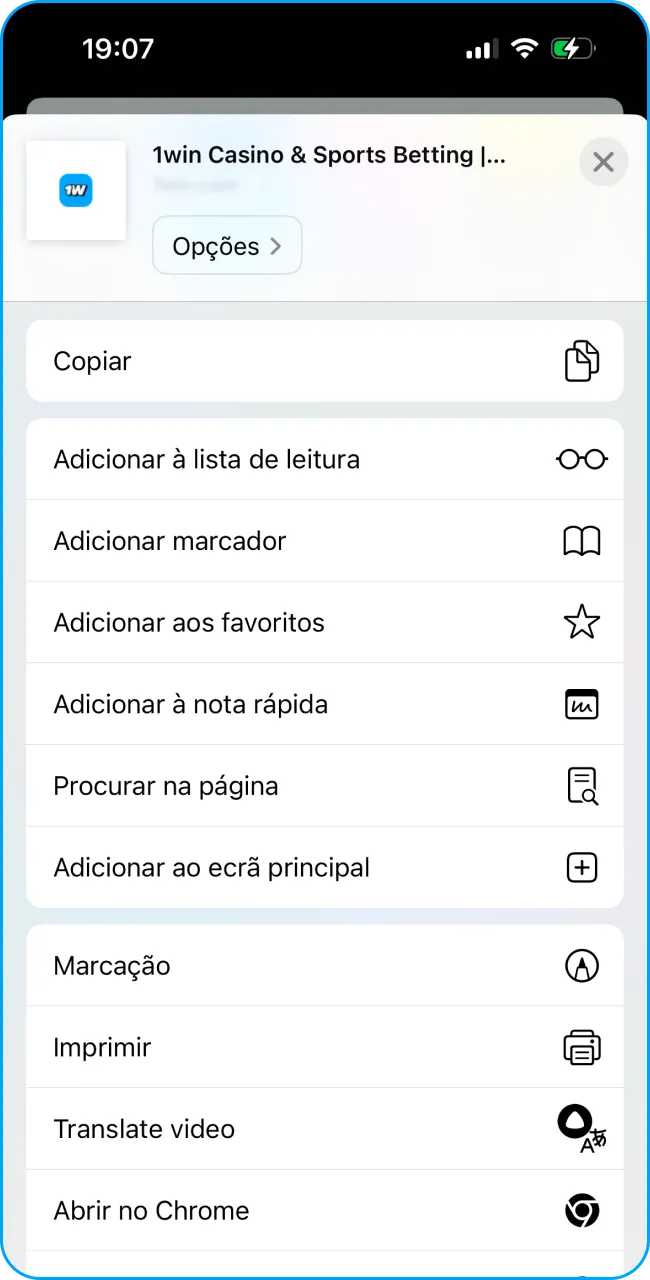Tap the plus-square icon for ecrã principal

click(x=581, y=867)
